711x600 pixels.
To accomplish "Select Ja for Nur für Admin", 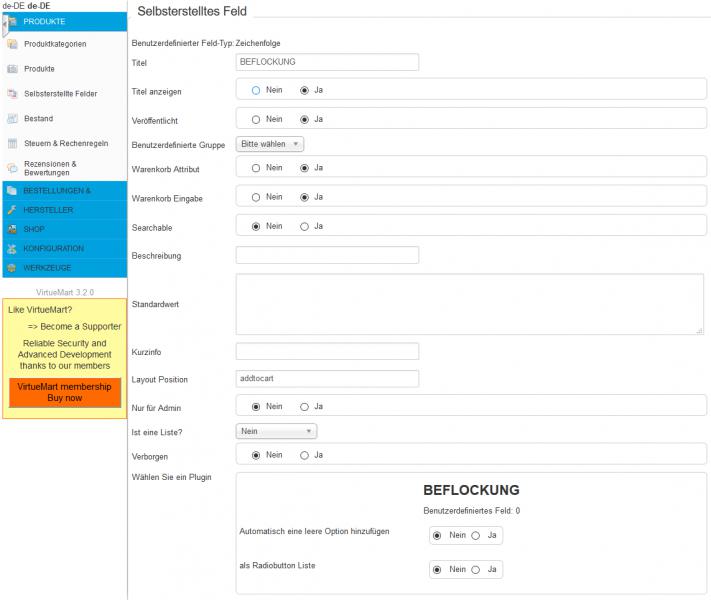I will [x=304, y=407].
